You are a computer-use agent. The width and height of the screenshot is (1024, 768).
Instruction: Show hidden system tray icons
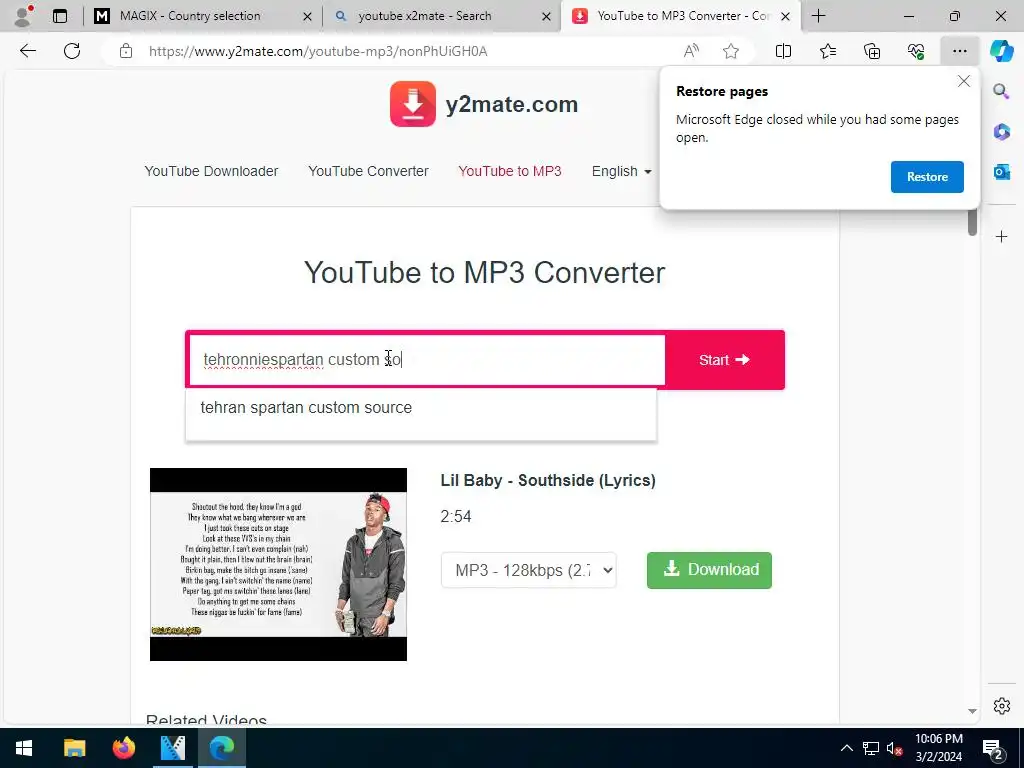tap(846, 748)
